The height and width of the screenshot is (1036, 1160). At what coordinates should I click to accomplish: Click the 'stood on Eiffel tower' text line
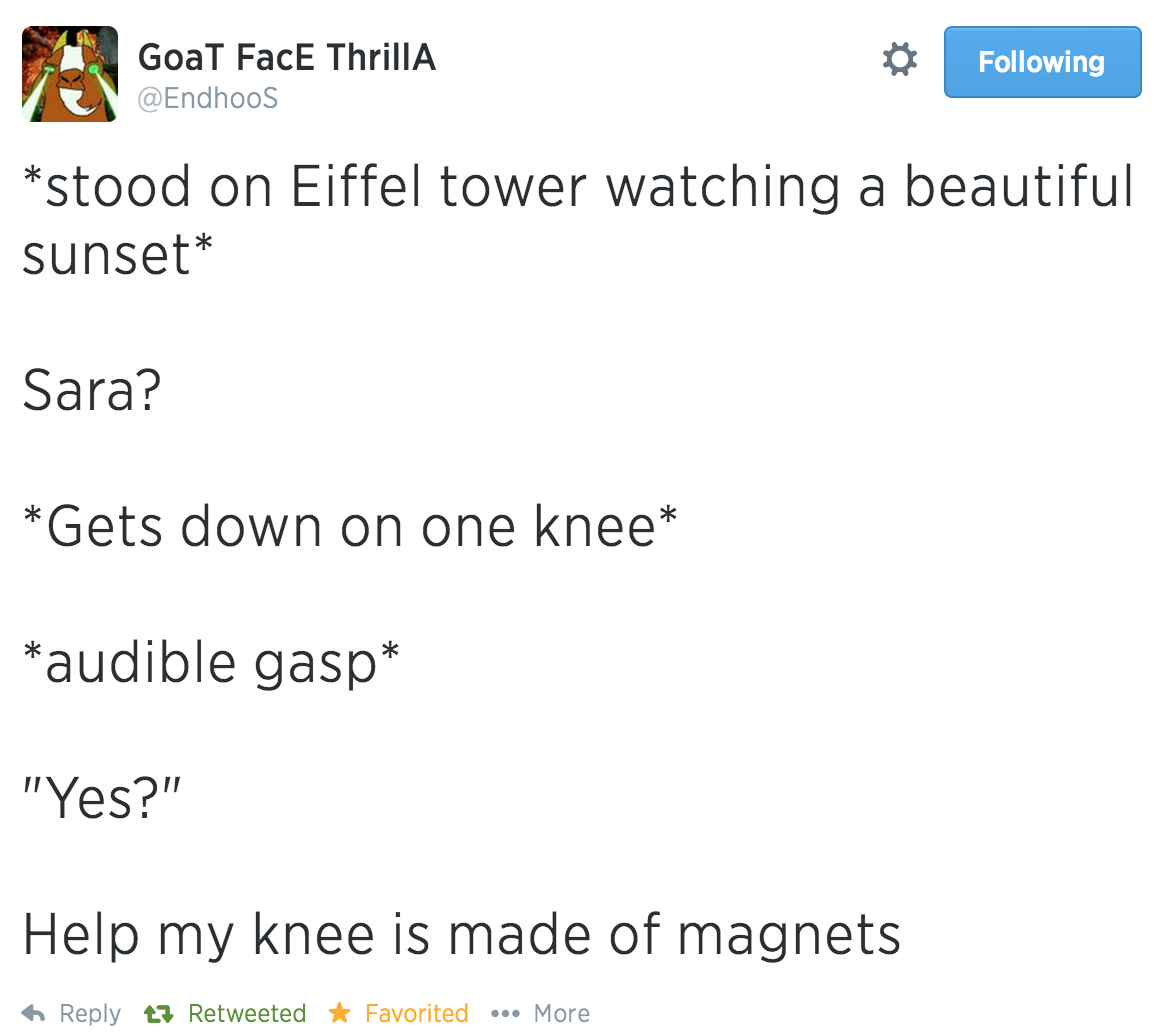(578, 187)
